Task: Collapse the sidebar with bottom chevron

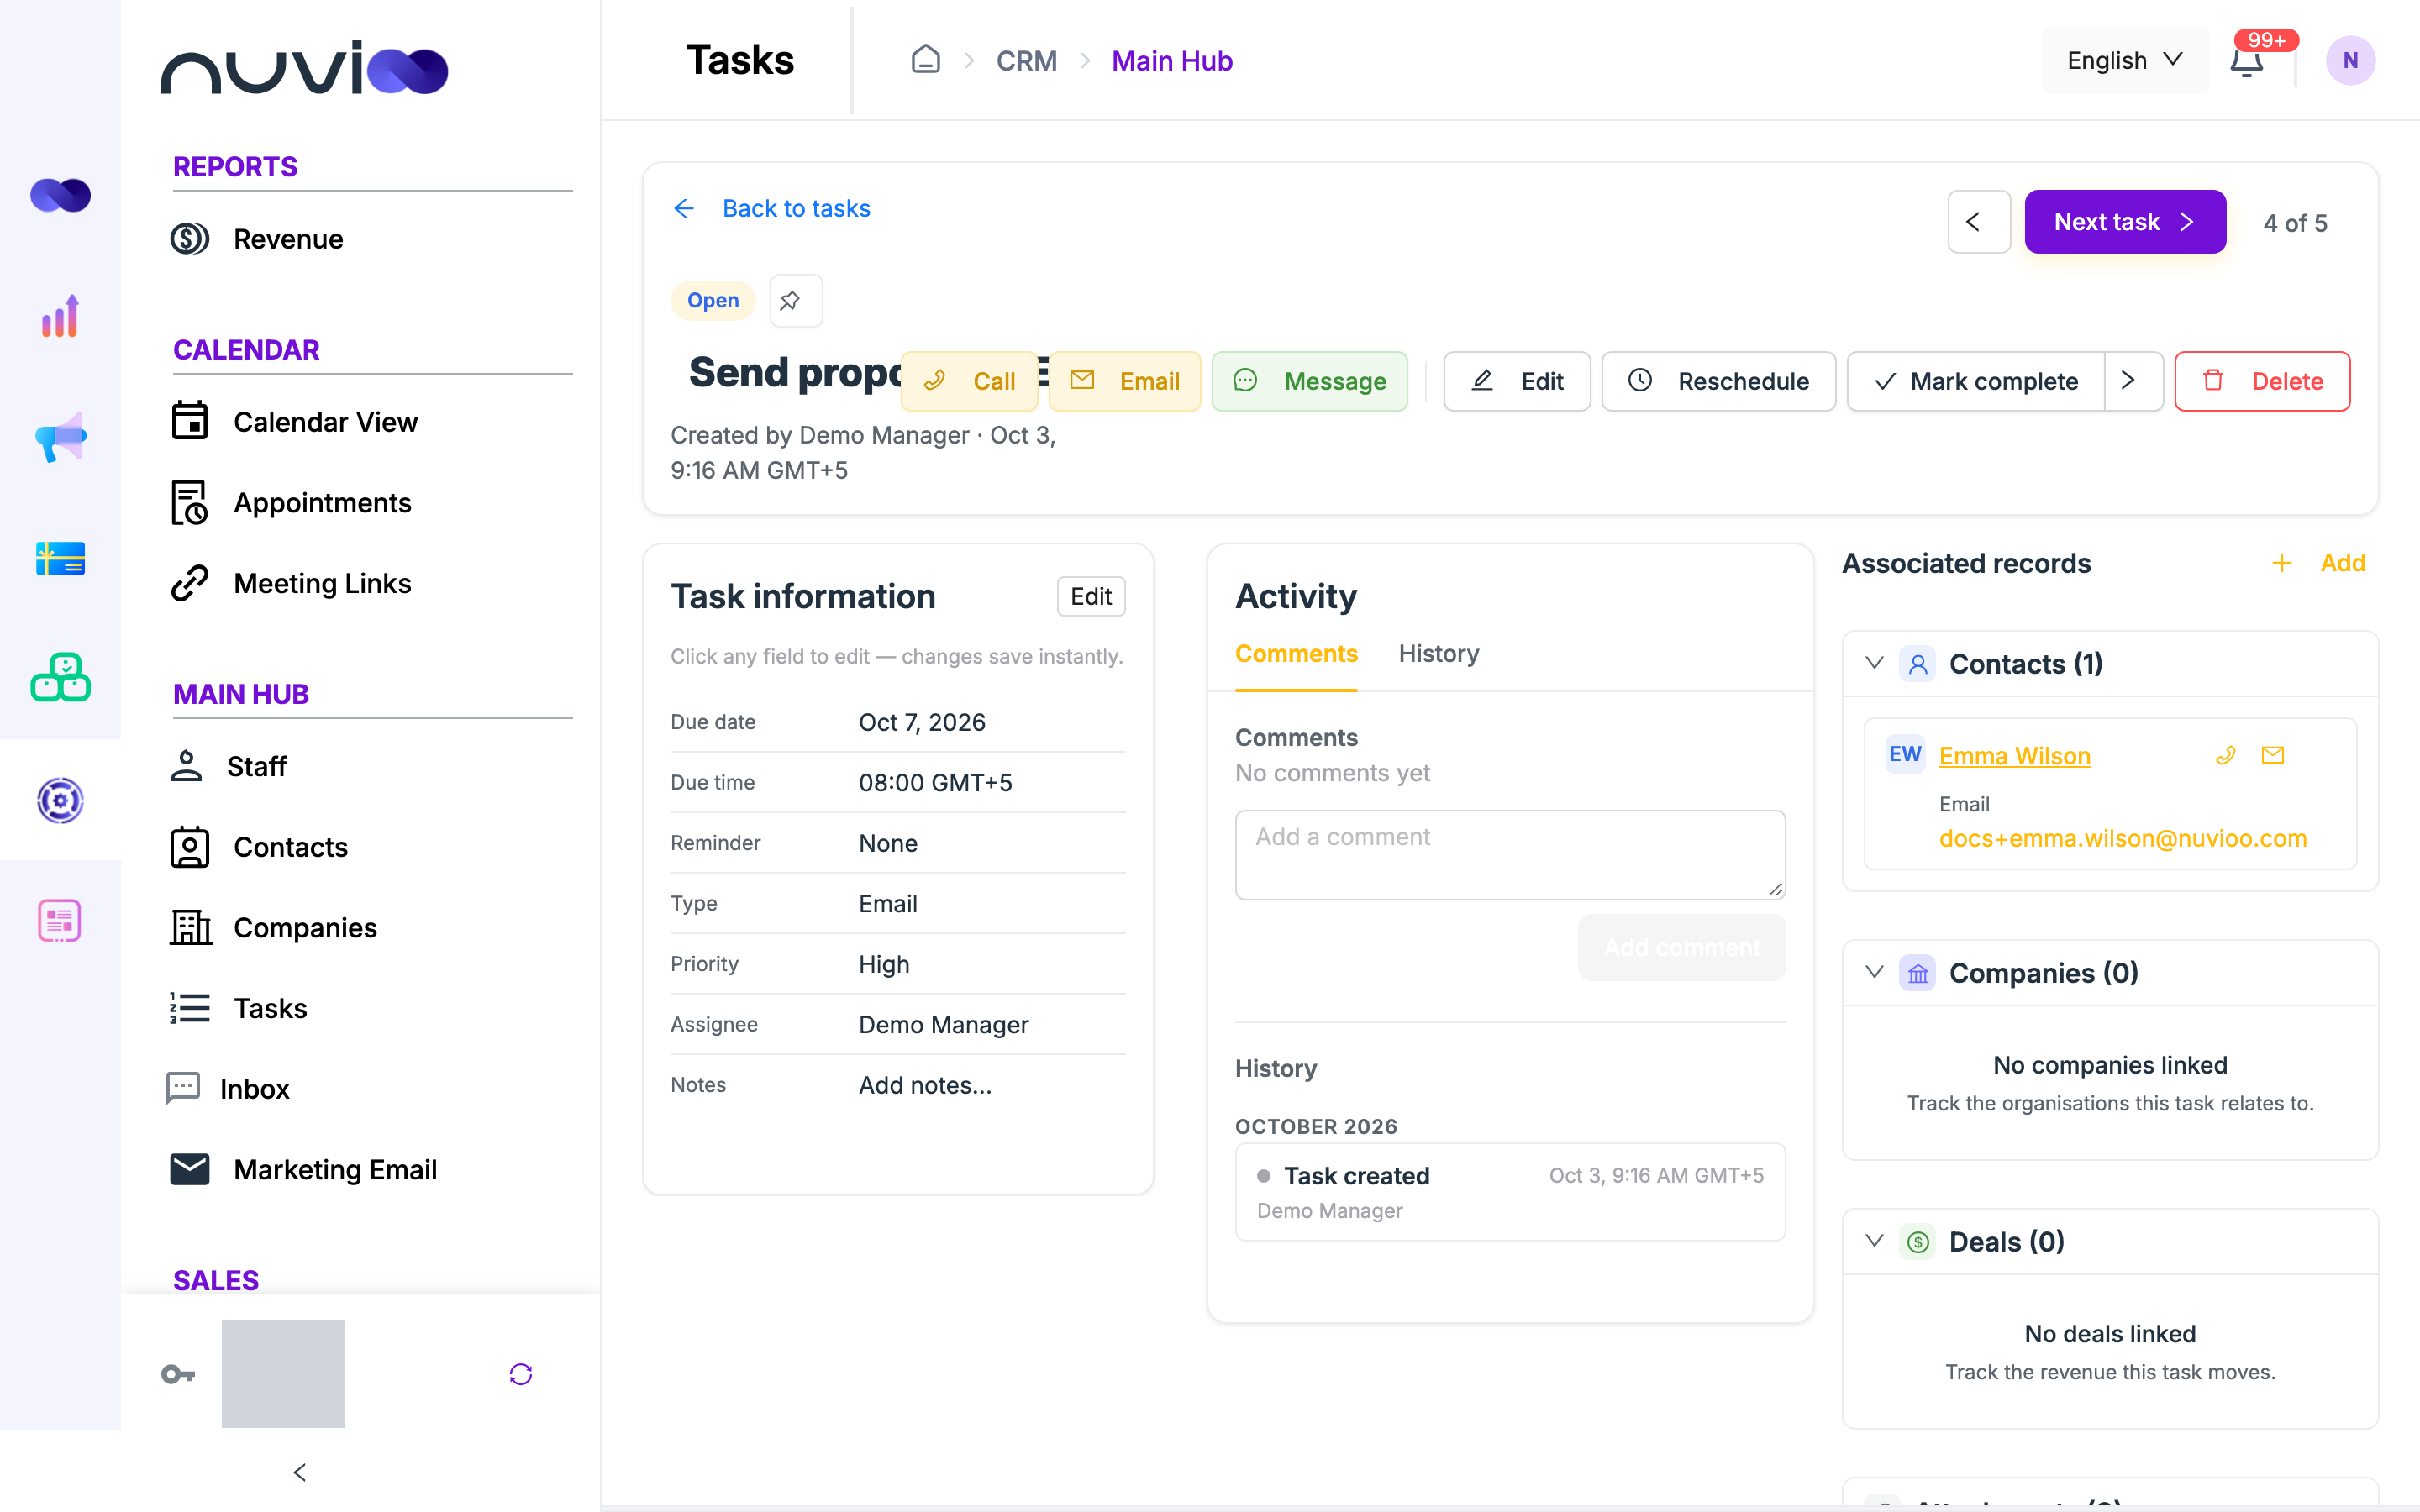Action: pyautogui.click(x=299, y=1472)
